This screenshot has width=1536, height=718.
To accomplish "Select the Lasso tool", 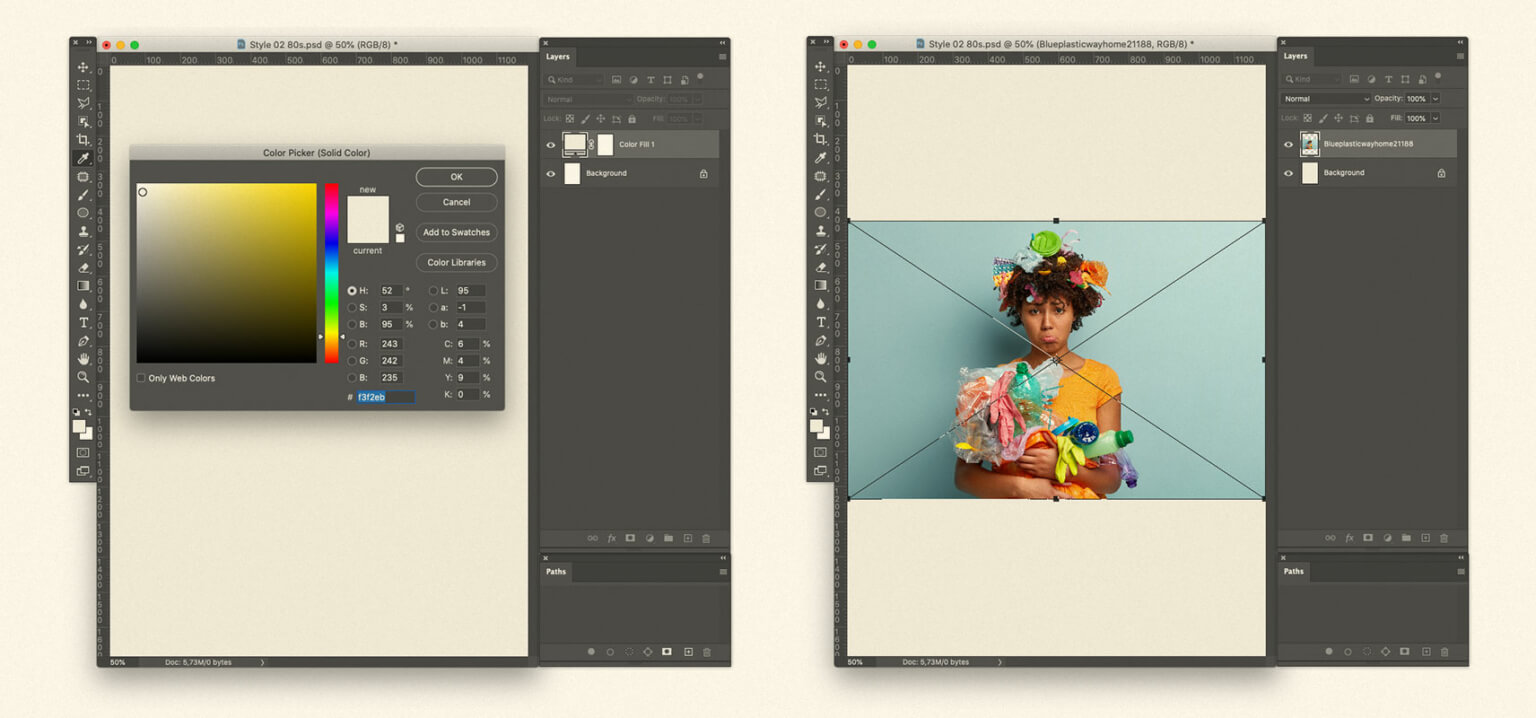I will (x=83, y=103).
